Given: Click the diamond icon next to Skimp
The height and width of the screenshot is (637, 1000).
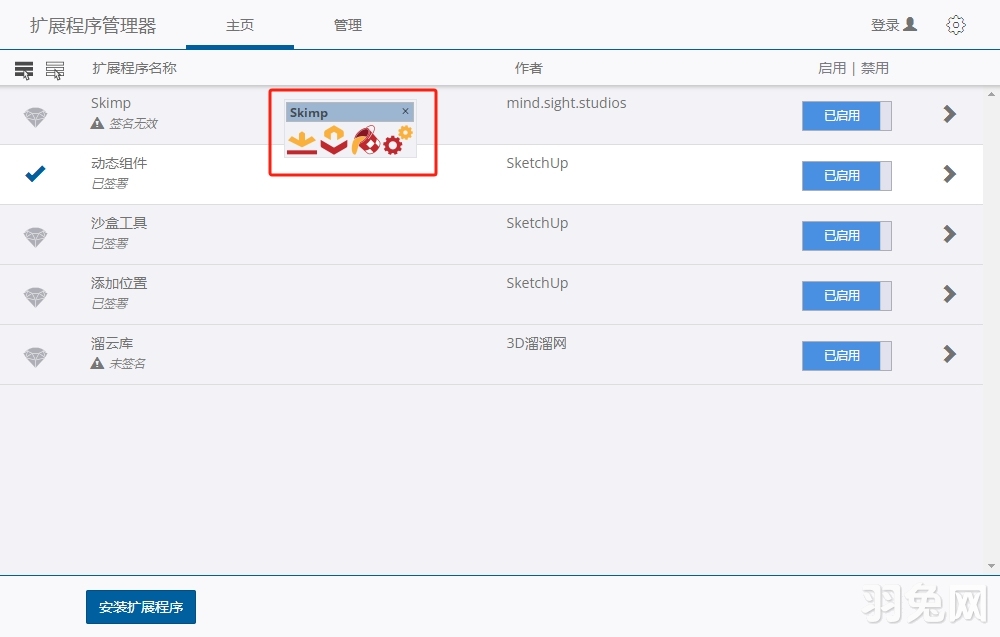Looking at the screenshot, I should point(36,113).
